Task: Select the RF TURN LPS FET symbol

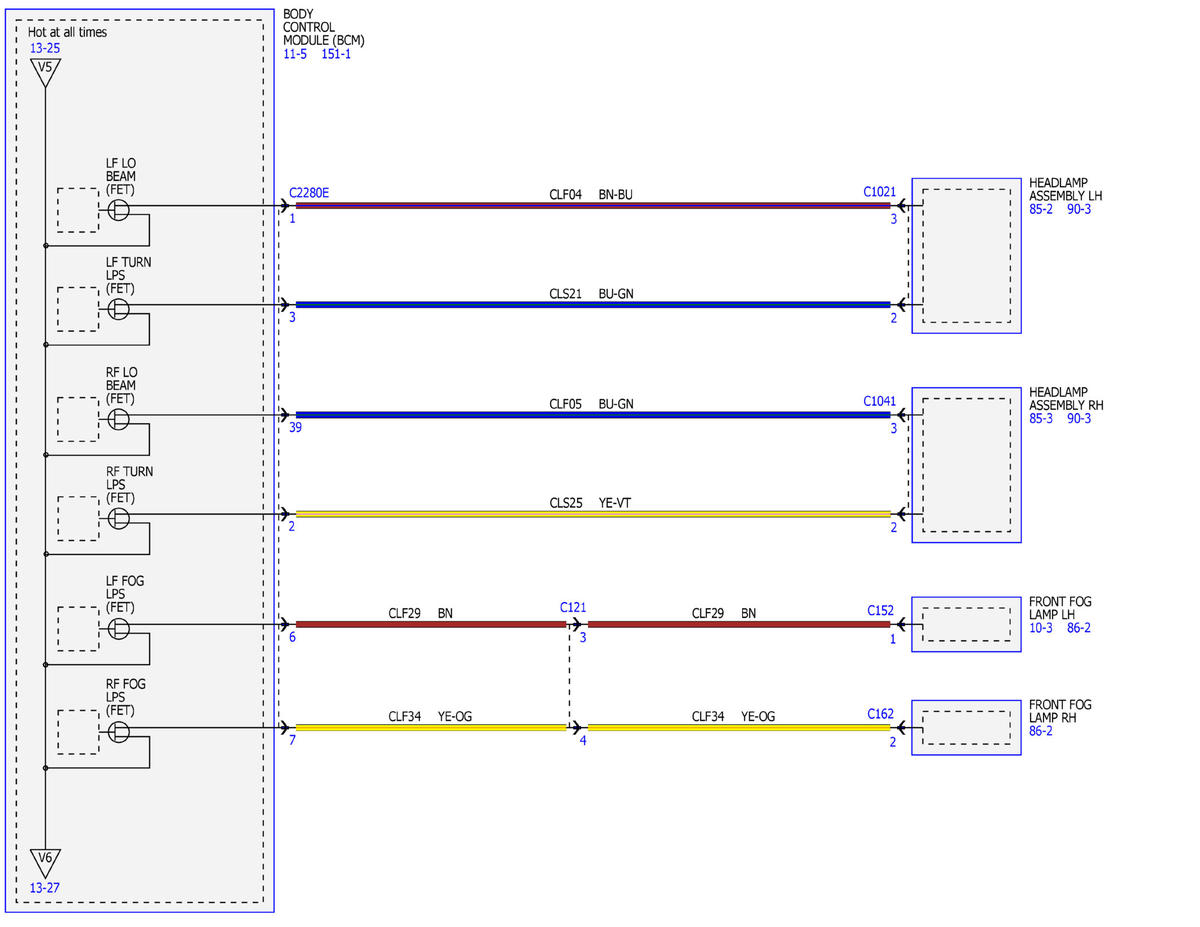Action: (119, 518)
